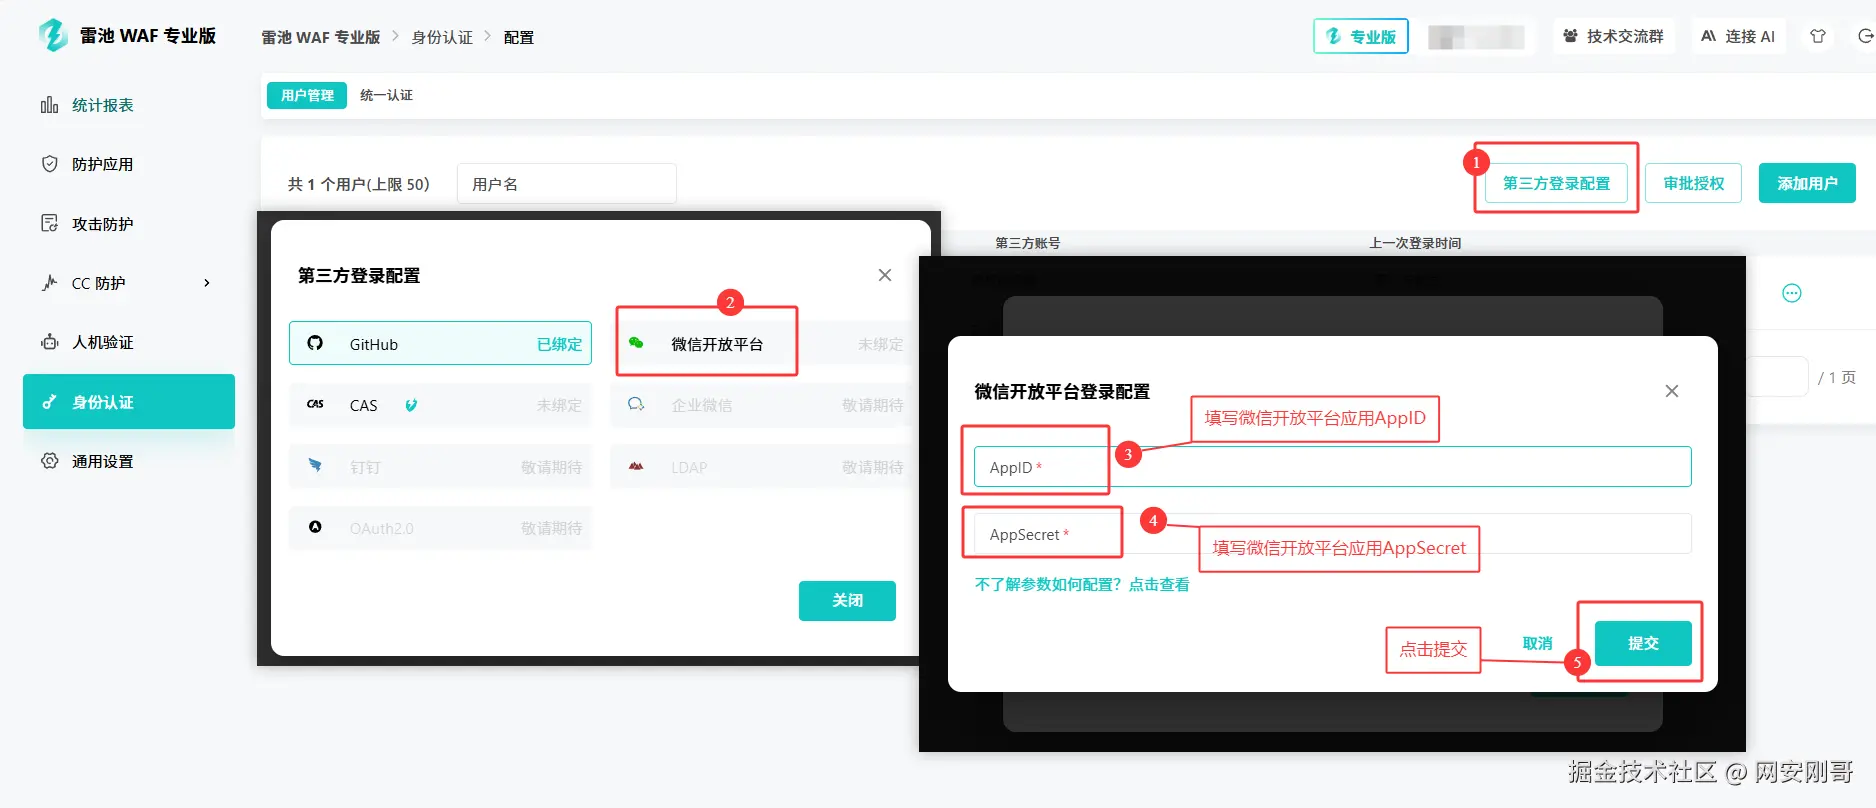Click the 关闭 button
The image size is (1876, 808).
[847, 600]
